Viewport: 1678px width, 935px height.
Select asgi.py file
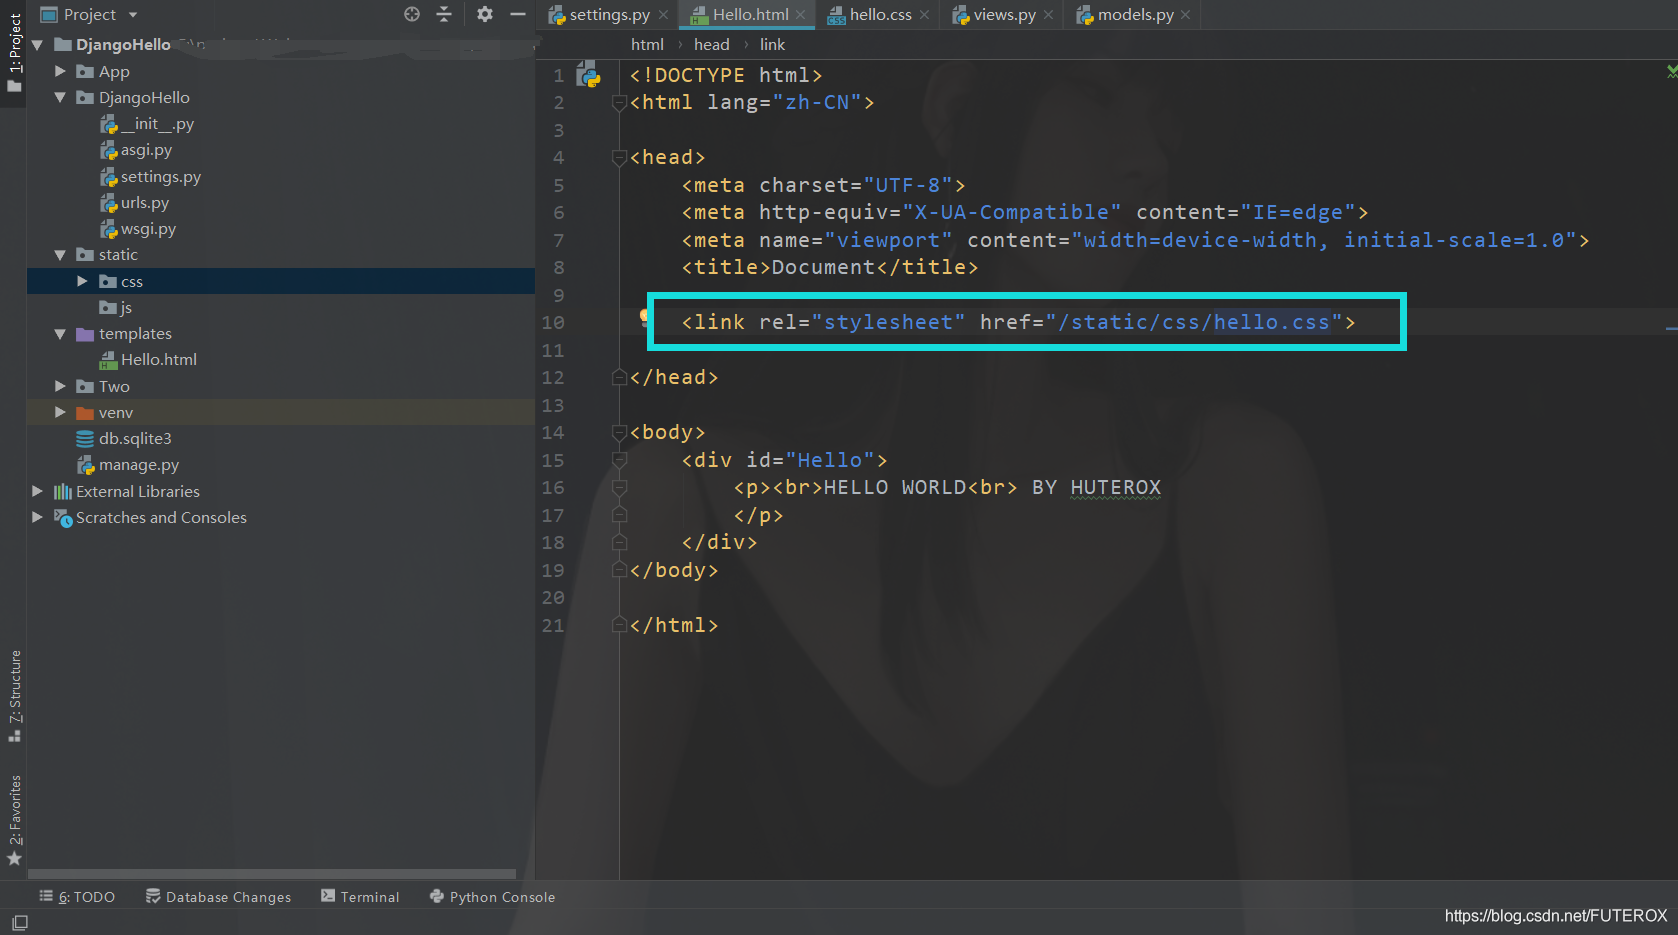pos(136,150)
